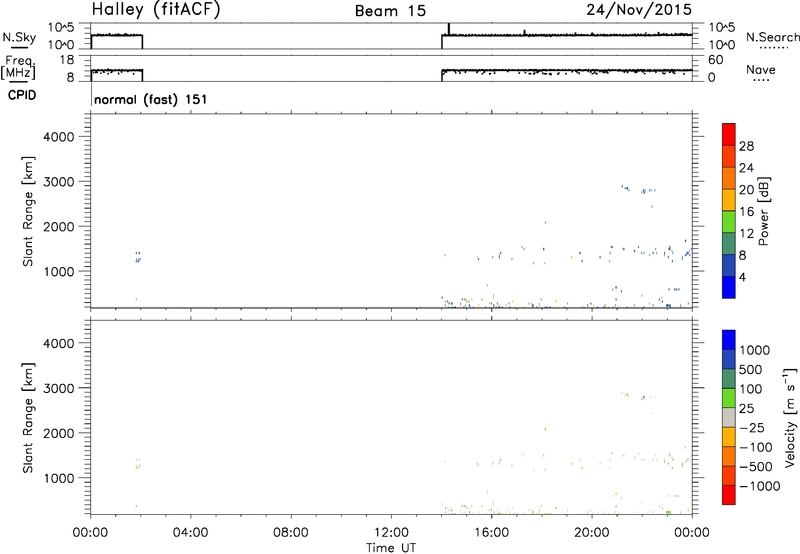Click red top segment of Power colorbar
This screenshot has height=554, width=800.
729,135
